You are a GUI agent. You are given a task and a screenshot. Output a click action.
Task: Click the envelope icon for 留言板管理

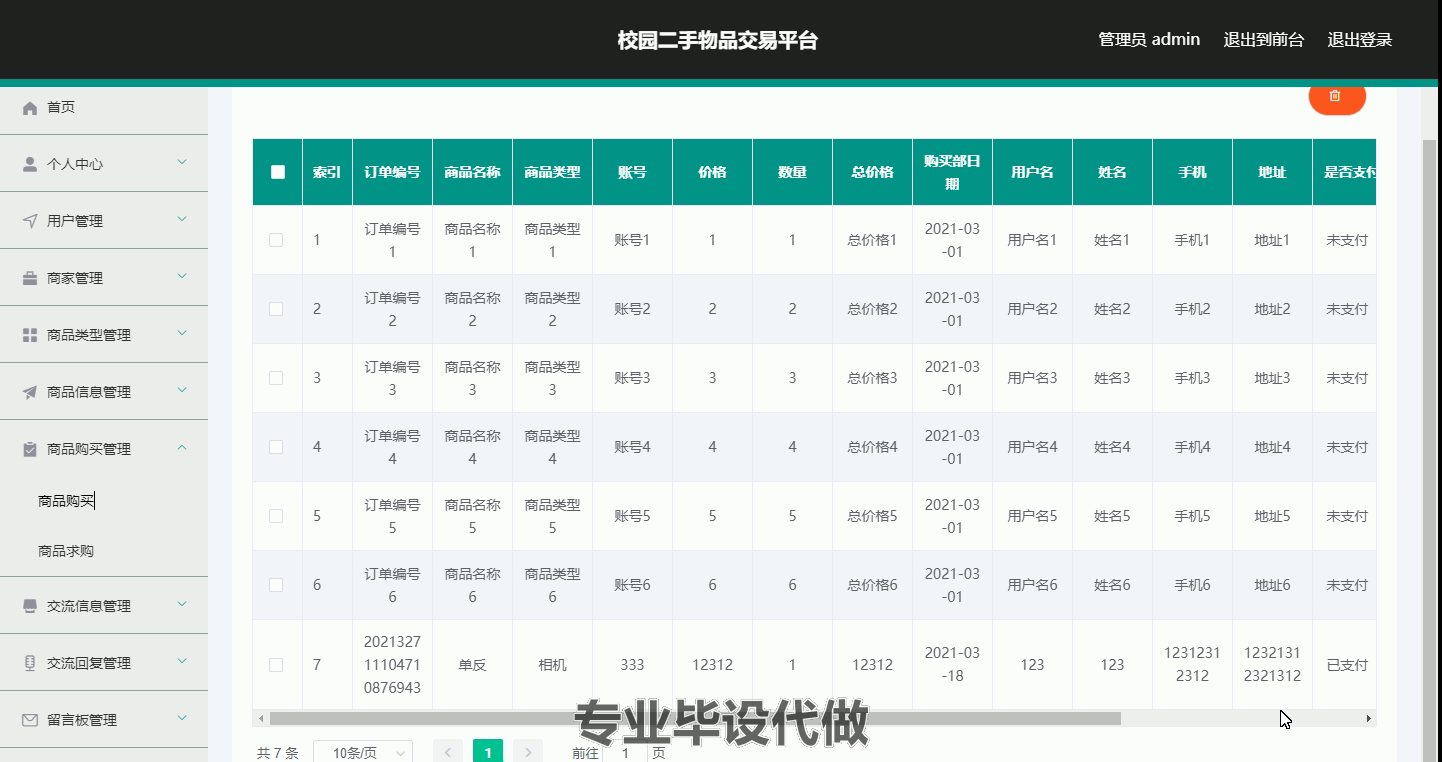(30, 720)
